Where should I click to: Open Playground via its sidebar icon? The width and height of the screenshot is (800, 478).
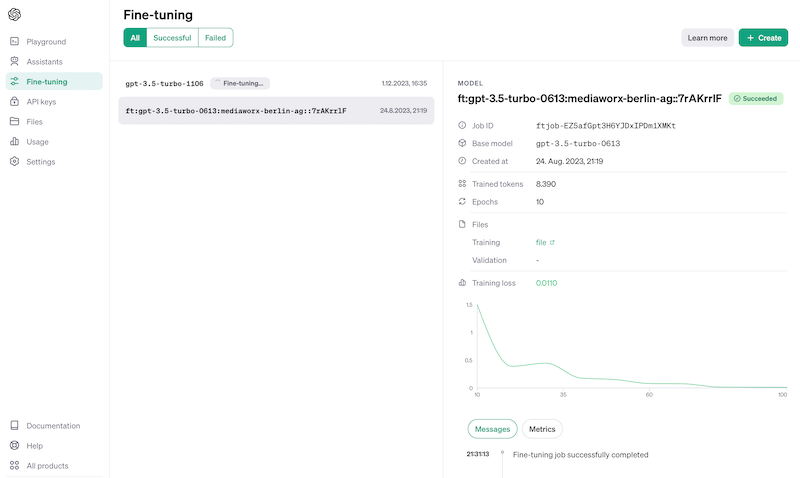[x=14, y=41]
